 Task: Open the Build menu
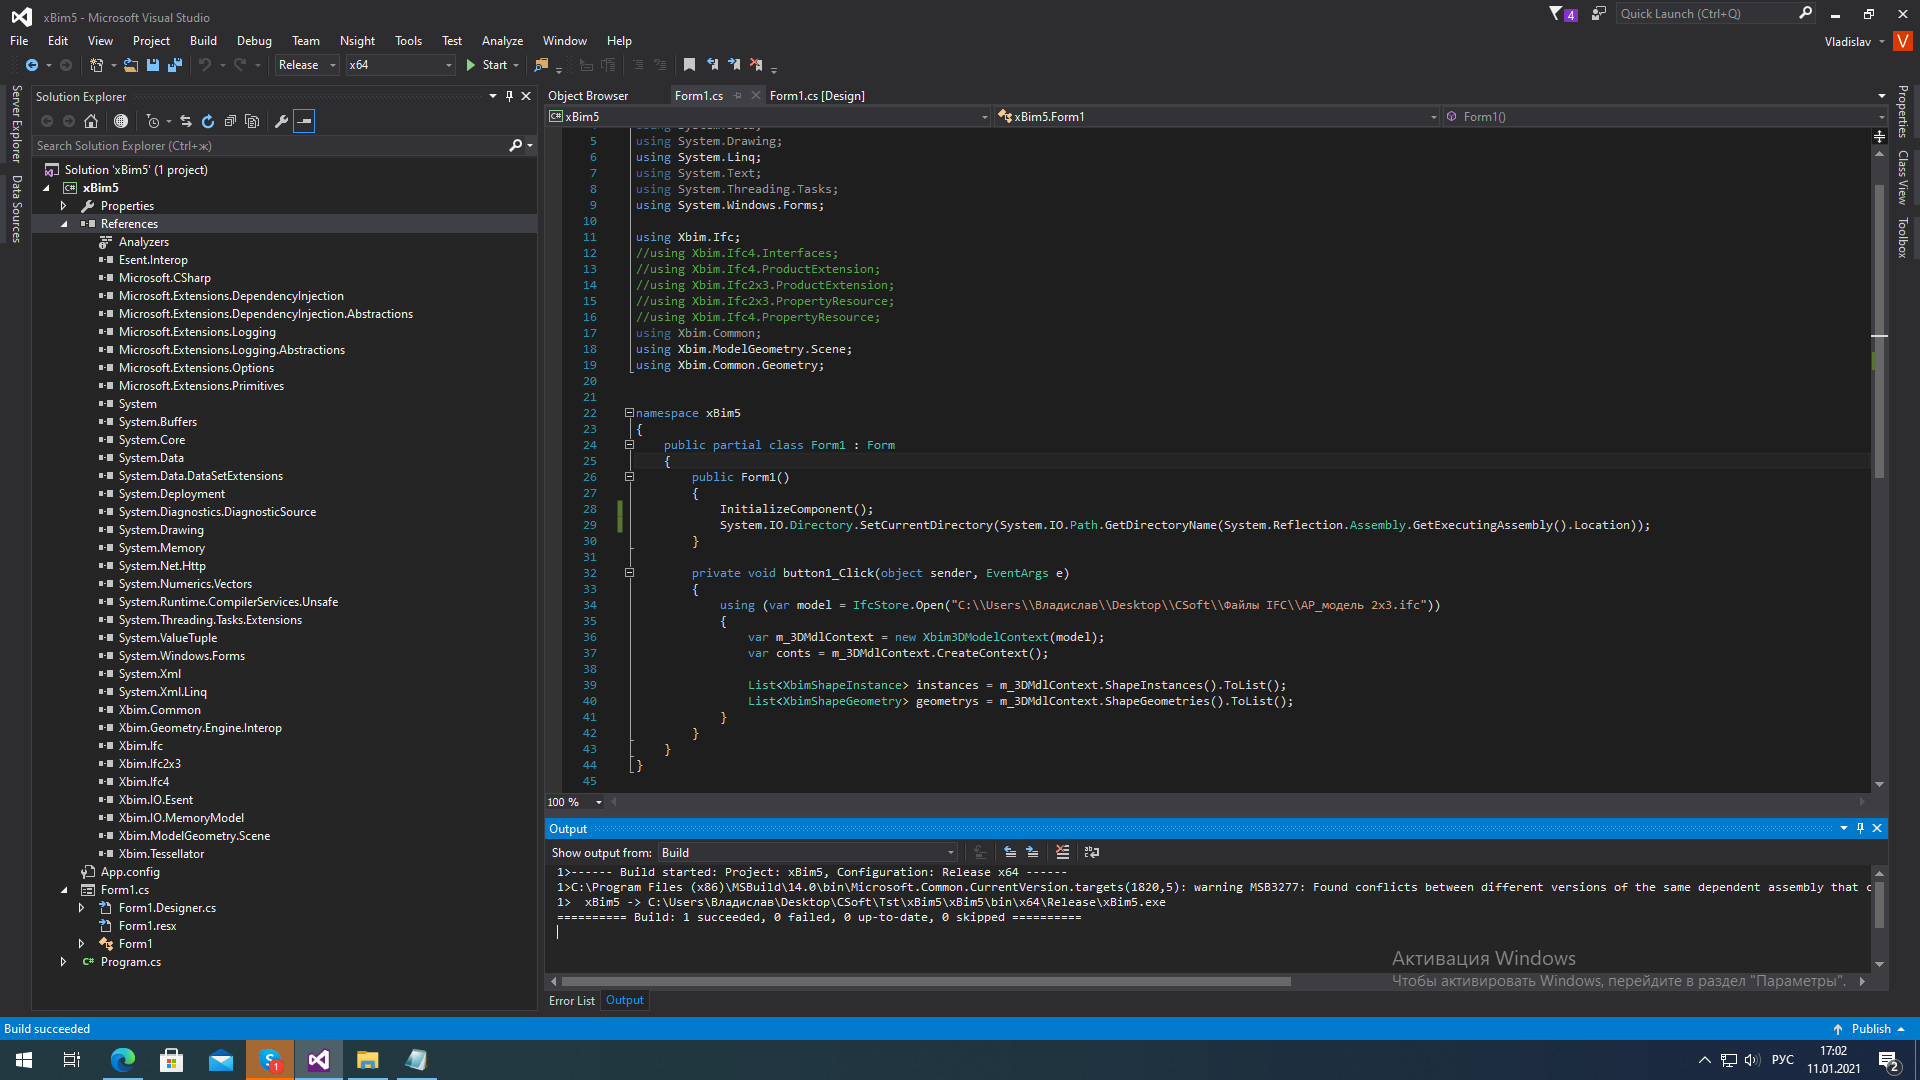click(203, 40)
